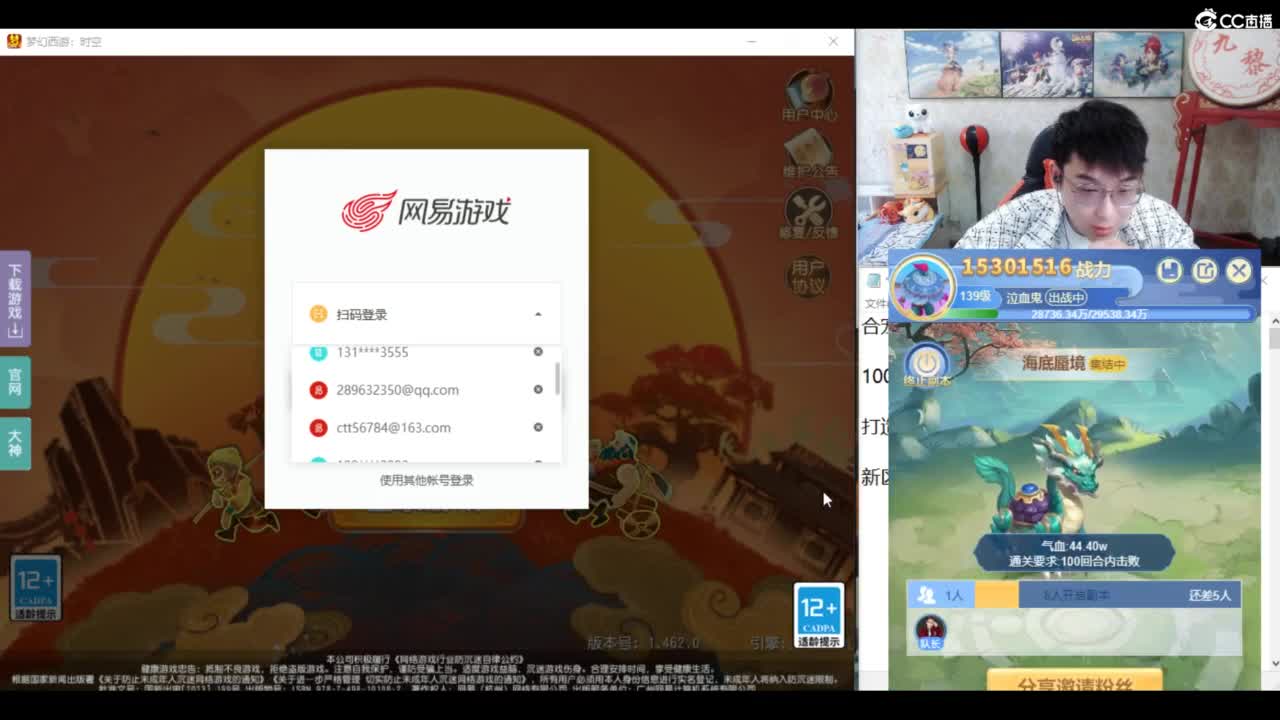Click the 12+ CADPA badge at bottom left
Image resolution: width=1280 pixels, height=720 pixels.
coord(36,588)
